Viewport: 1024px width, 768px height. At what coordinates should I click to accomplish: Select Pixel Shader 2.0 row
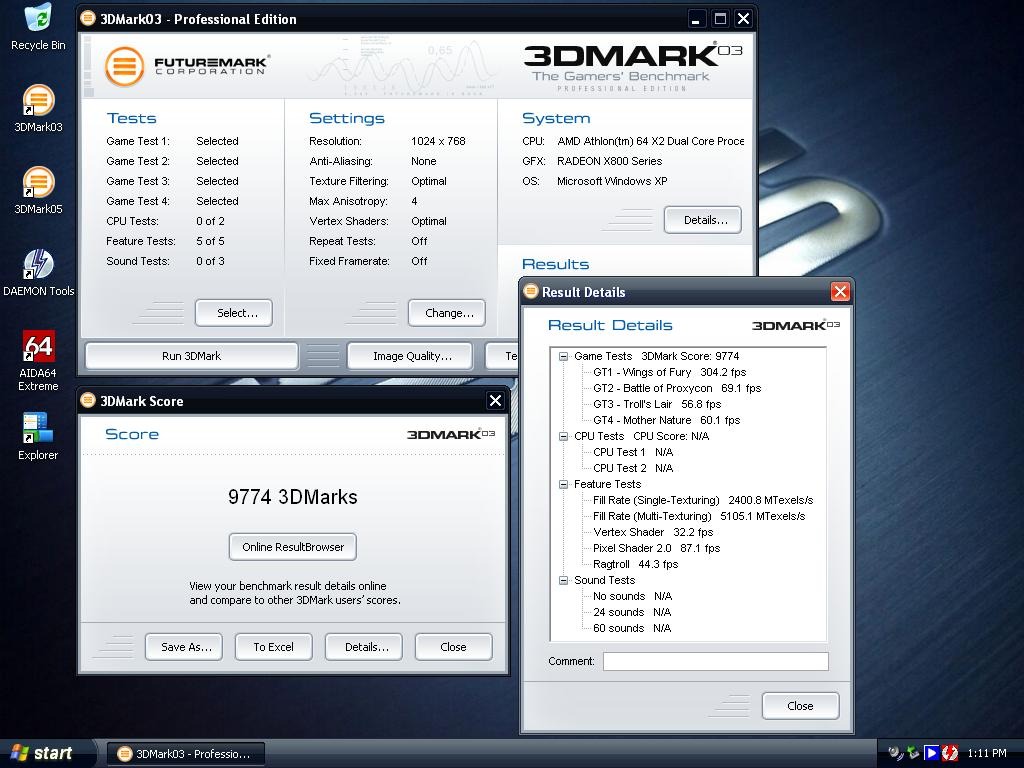coord(656,548)
